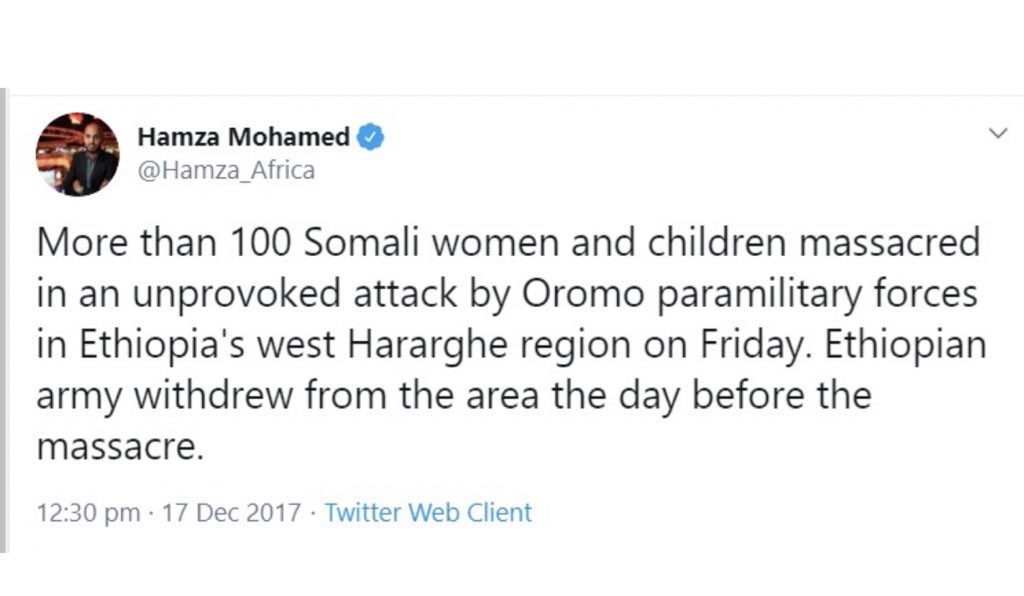
Task: Select the 17 Dec 2017 date text
Action: (231, 512)
